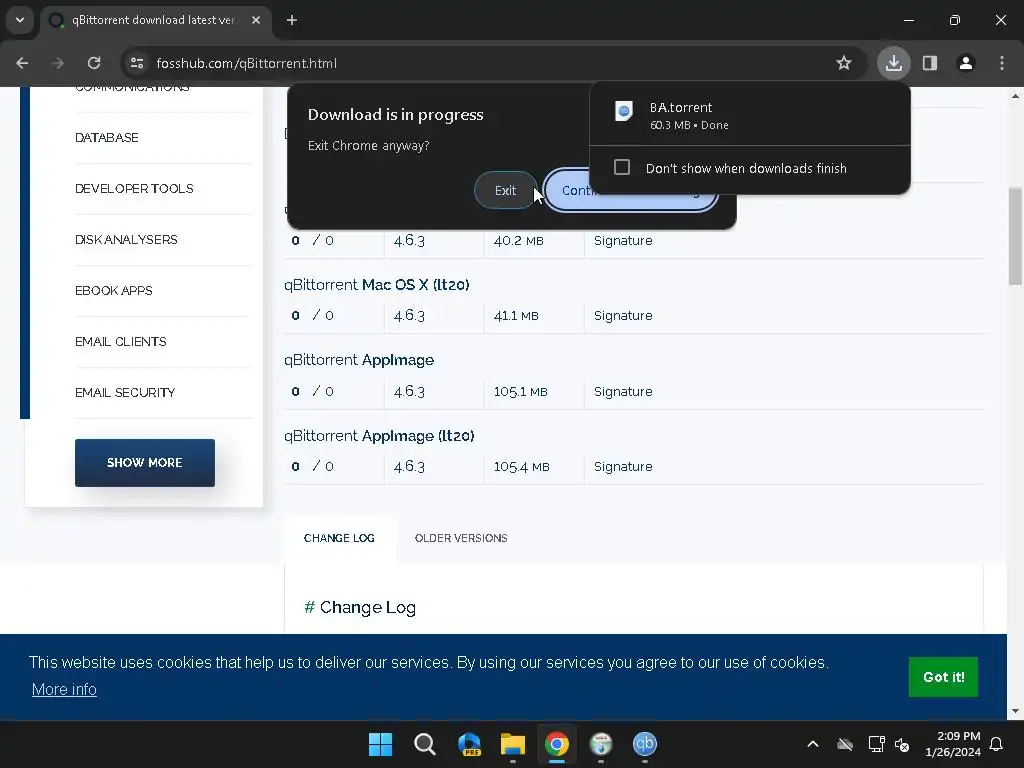Select the Chrome taskbar icon
1024x768 pixels.
point(557,744)
